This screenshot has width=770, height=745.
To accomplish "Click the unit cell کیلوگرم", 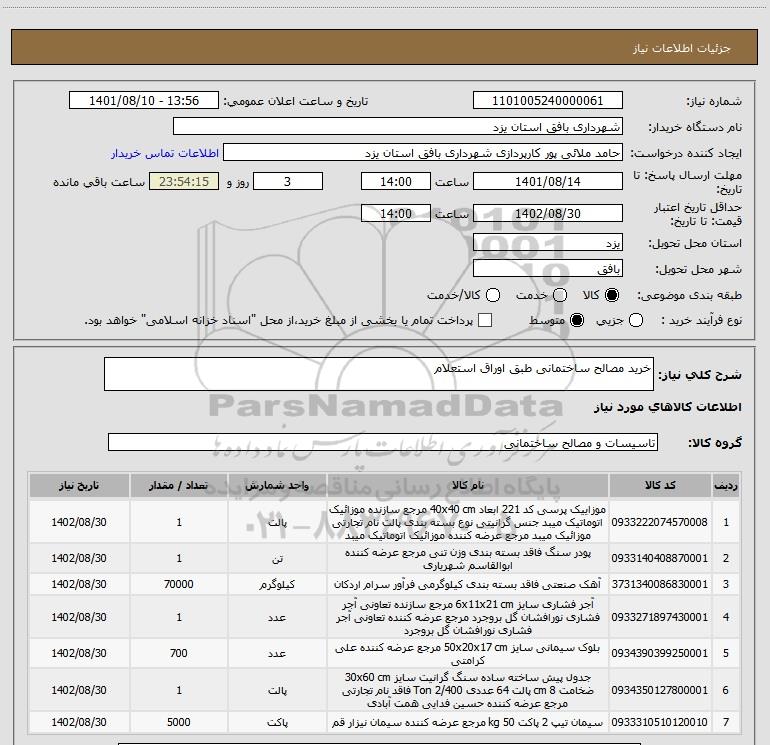I will (x=277, y=584).
